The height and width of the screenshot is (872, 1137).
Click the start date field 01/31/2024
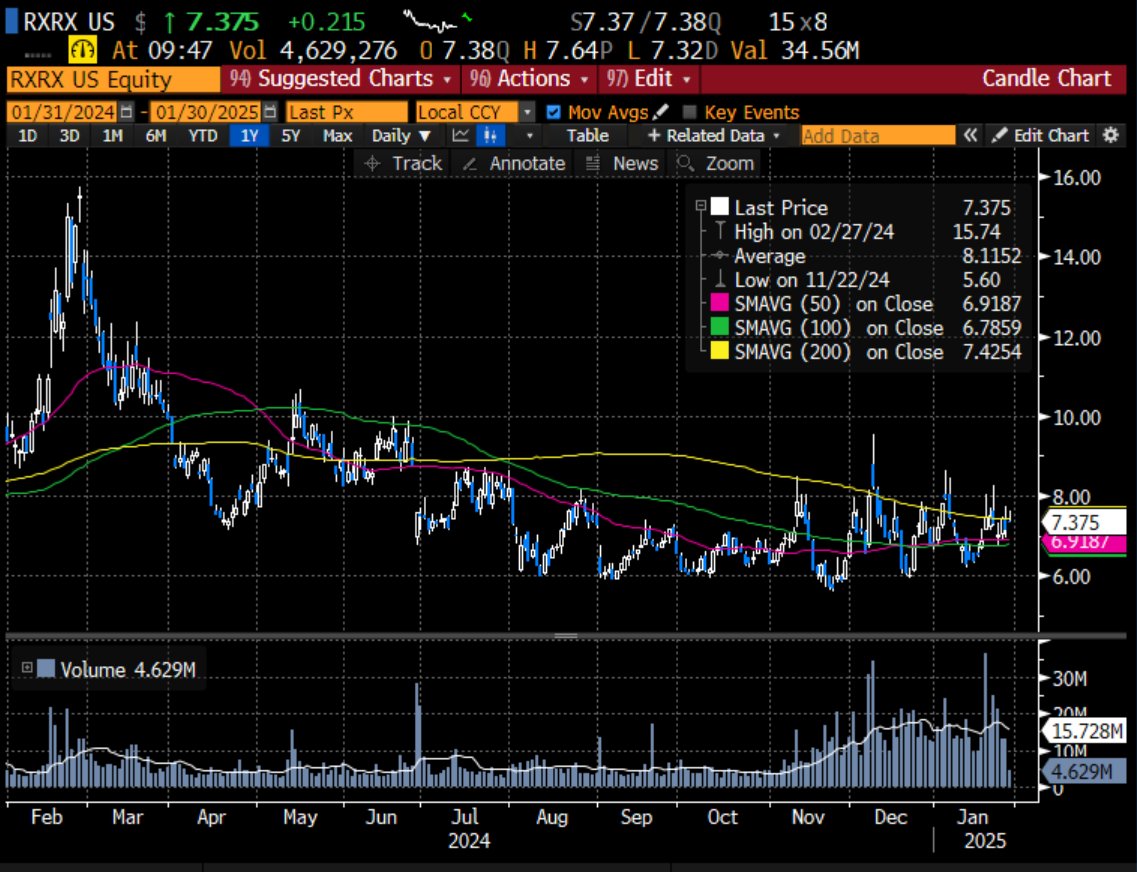62,112
